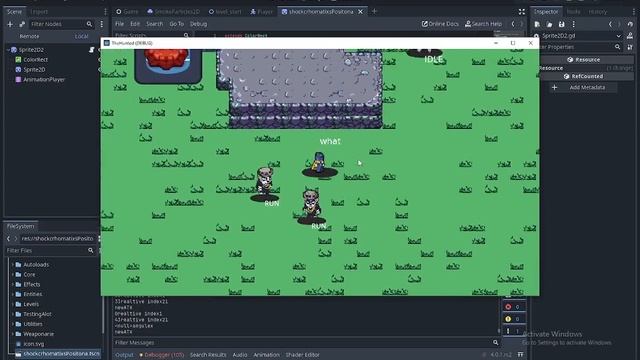This screenshot has width=640, height=360.
Task: Add a new node with plus icon
Action: pyautogui.click(x=10, y=24)
